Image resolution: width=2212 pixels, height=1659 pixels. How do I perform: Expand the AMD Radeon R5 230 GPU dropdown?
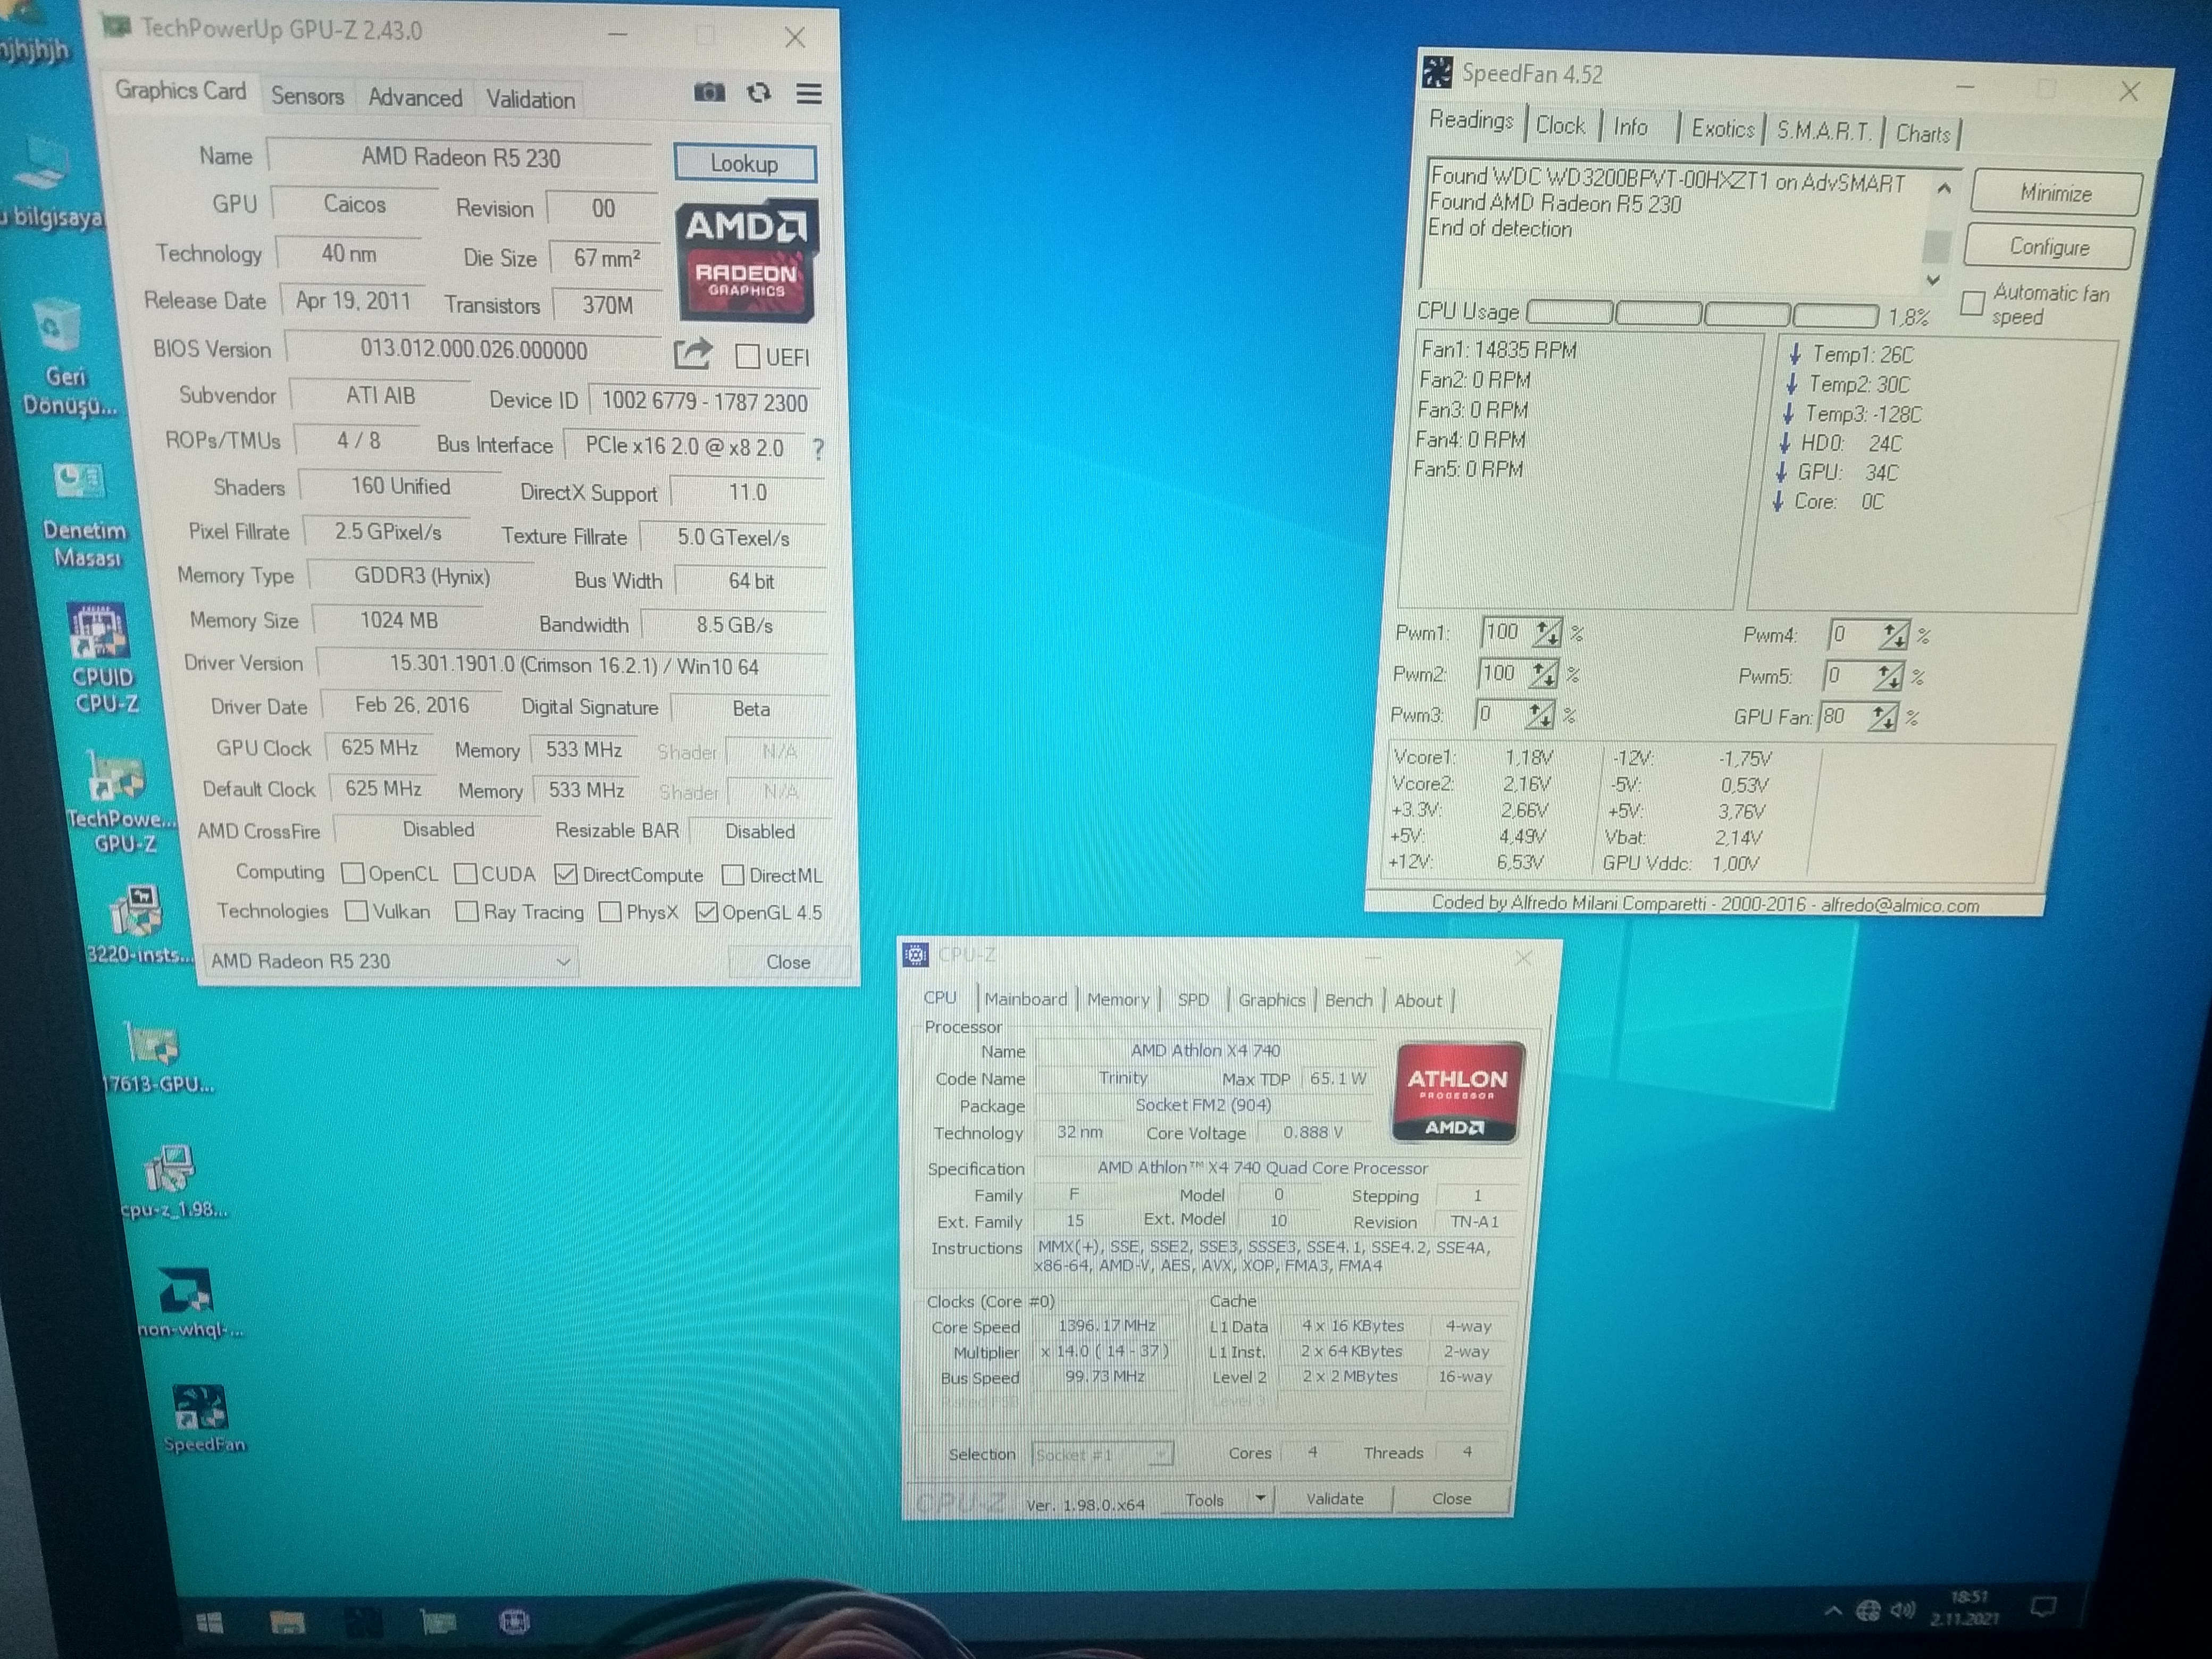[x=563, y=962]
